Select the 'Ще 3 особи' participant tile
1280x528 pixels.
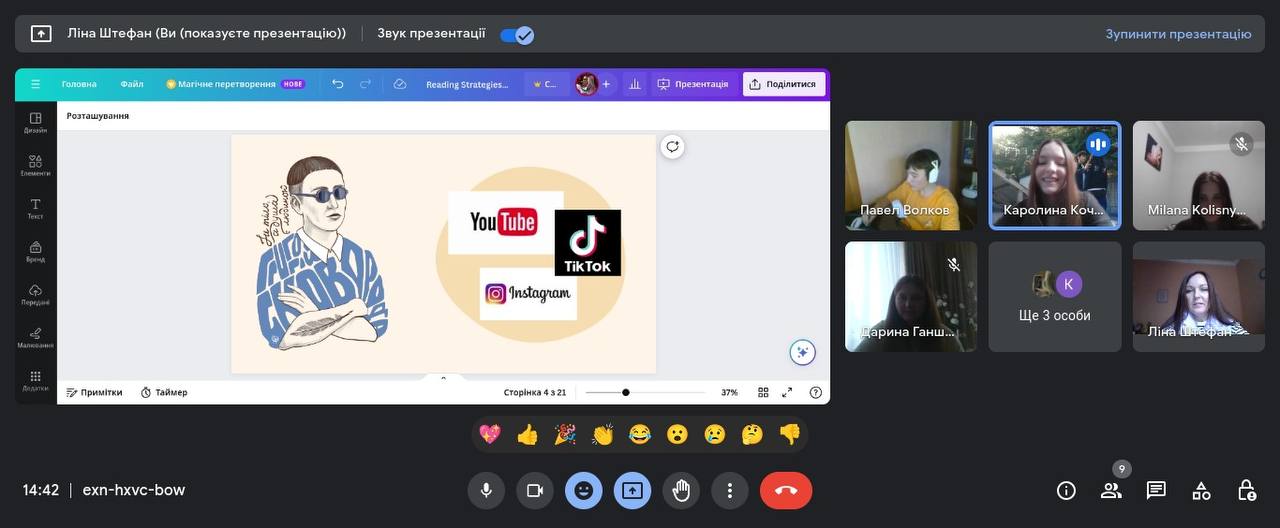coord(1055,297)
